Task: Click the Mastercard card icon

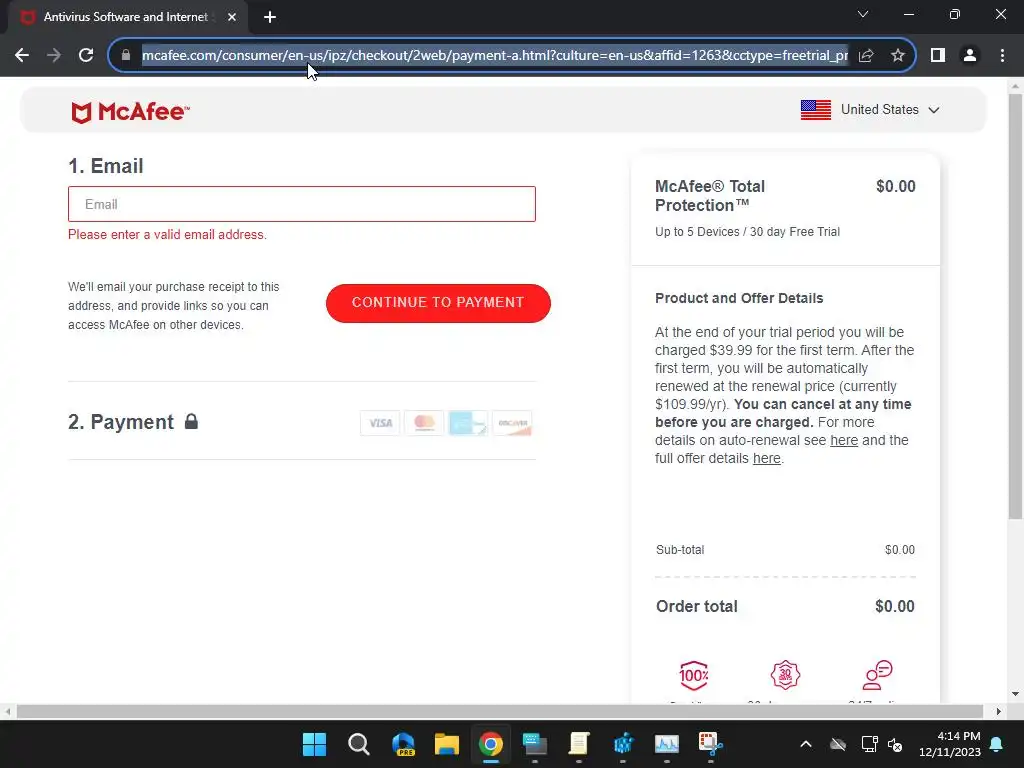Action: [x=424, y=423]
